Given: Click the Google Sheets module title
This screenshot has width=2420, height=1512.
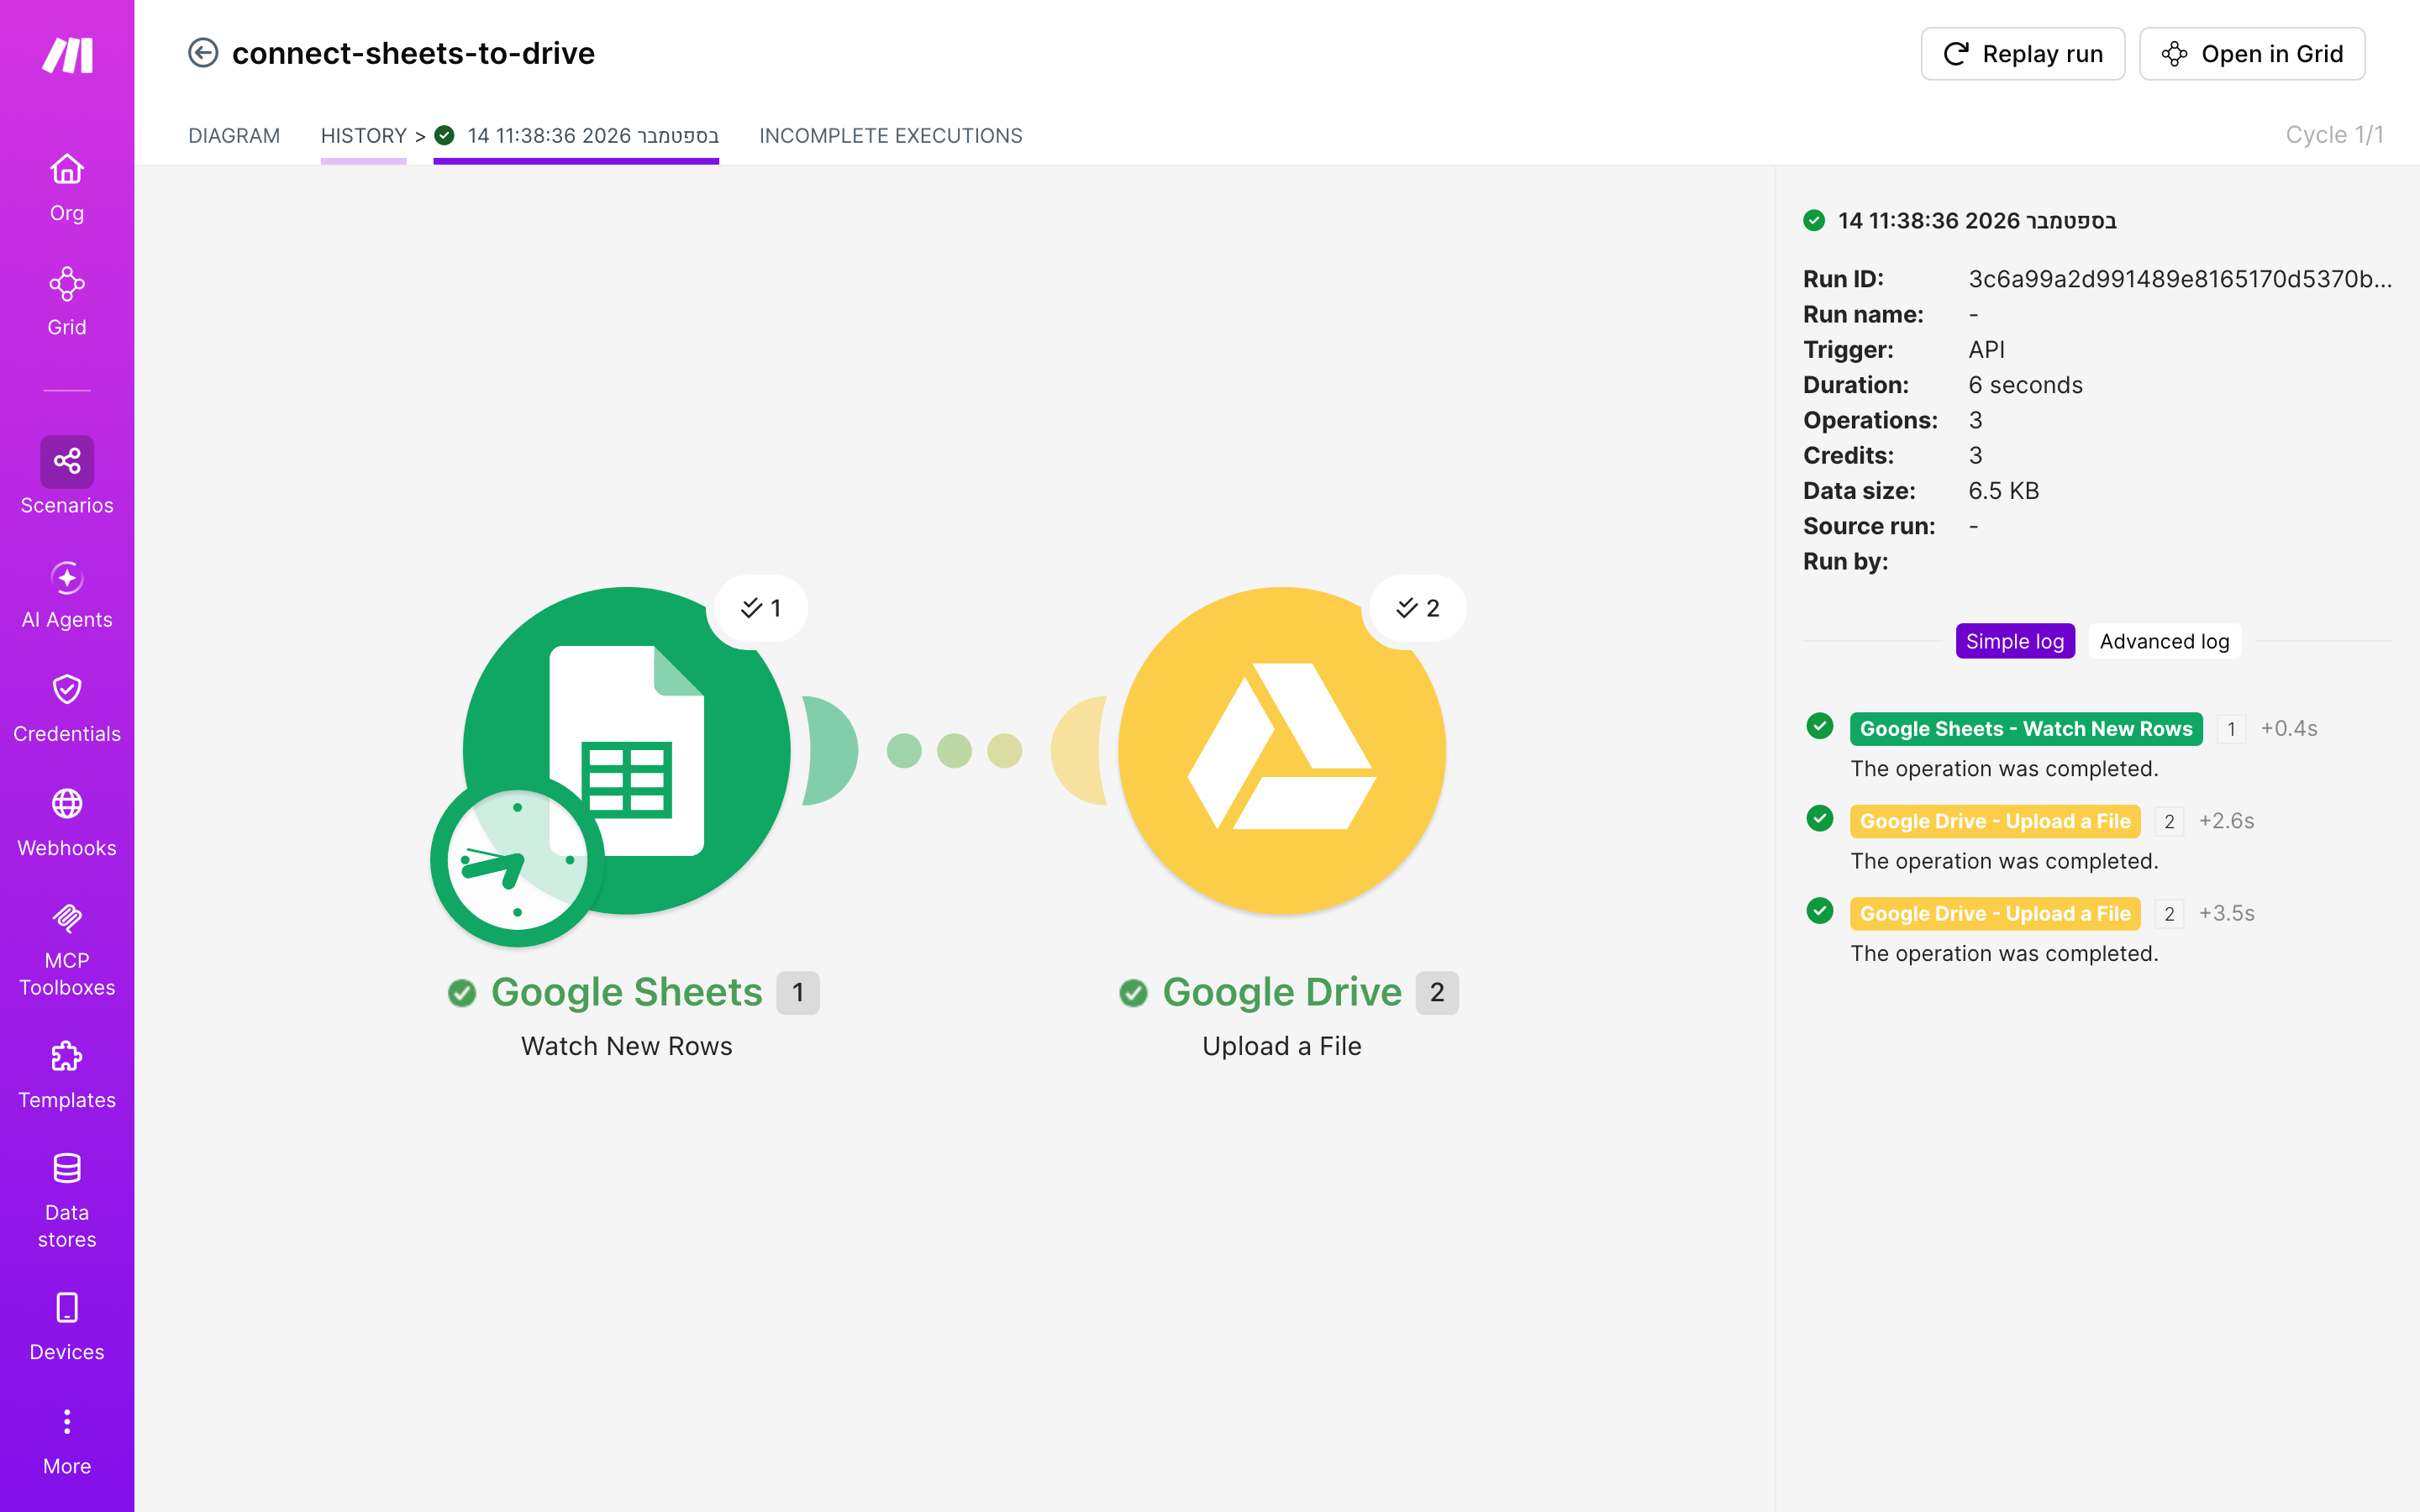Looking at the screenshot, I should (x=627, y=992).
